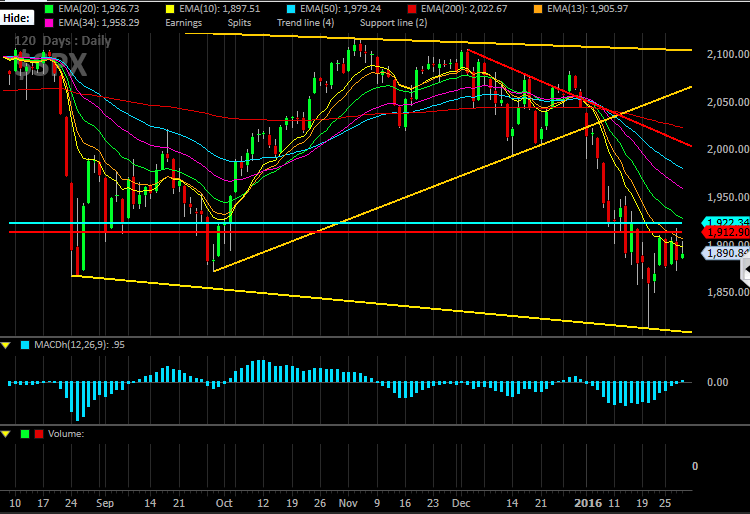Viewport: 750px width, 514px height.
Task: Click the 1,950.00 price axis label
Action: coord(728,197)
